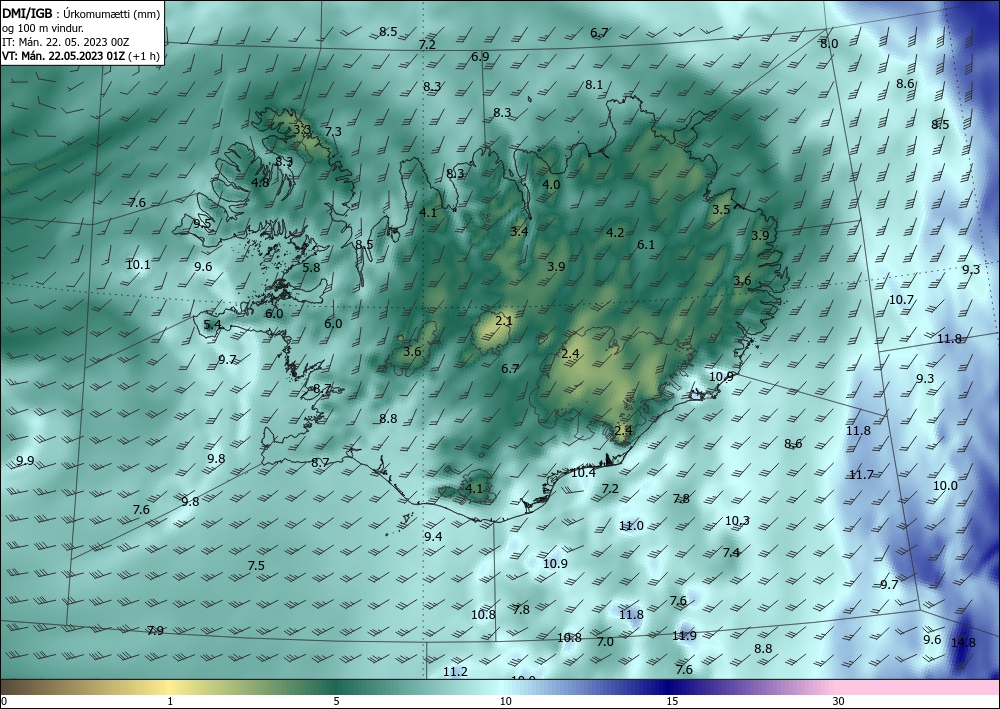Click the '5' tick on the color scale
The height and width of the screenshot is (709, 1000).
[336, 701]
